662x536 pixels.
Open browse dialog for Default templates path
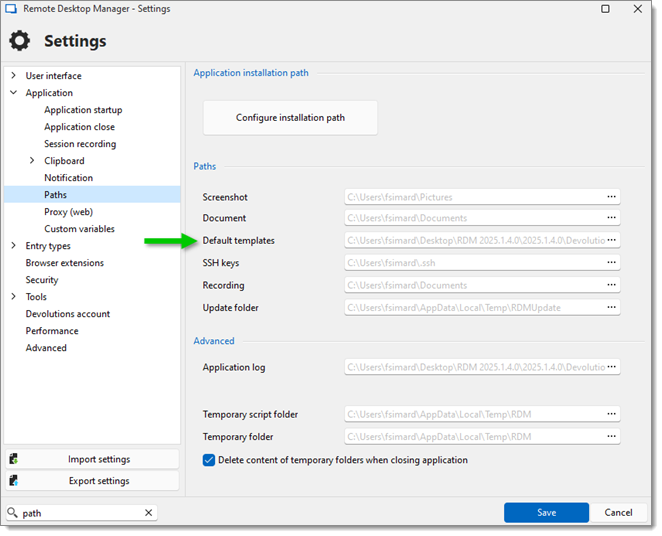(x=611, y=240)
